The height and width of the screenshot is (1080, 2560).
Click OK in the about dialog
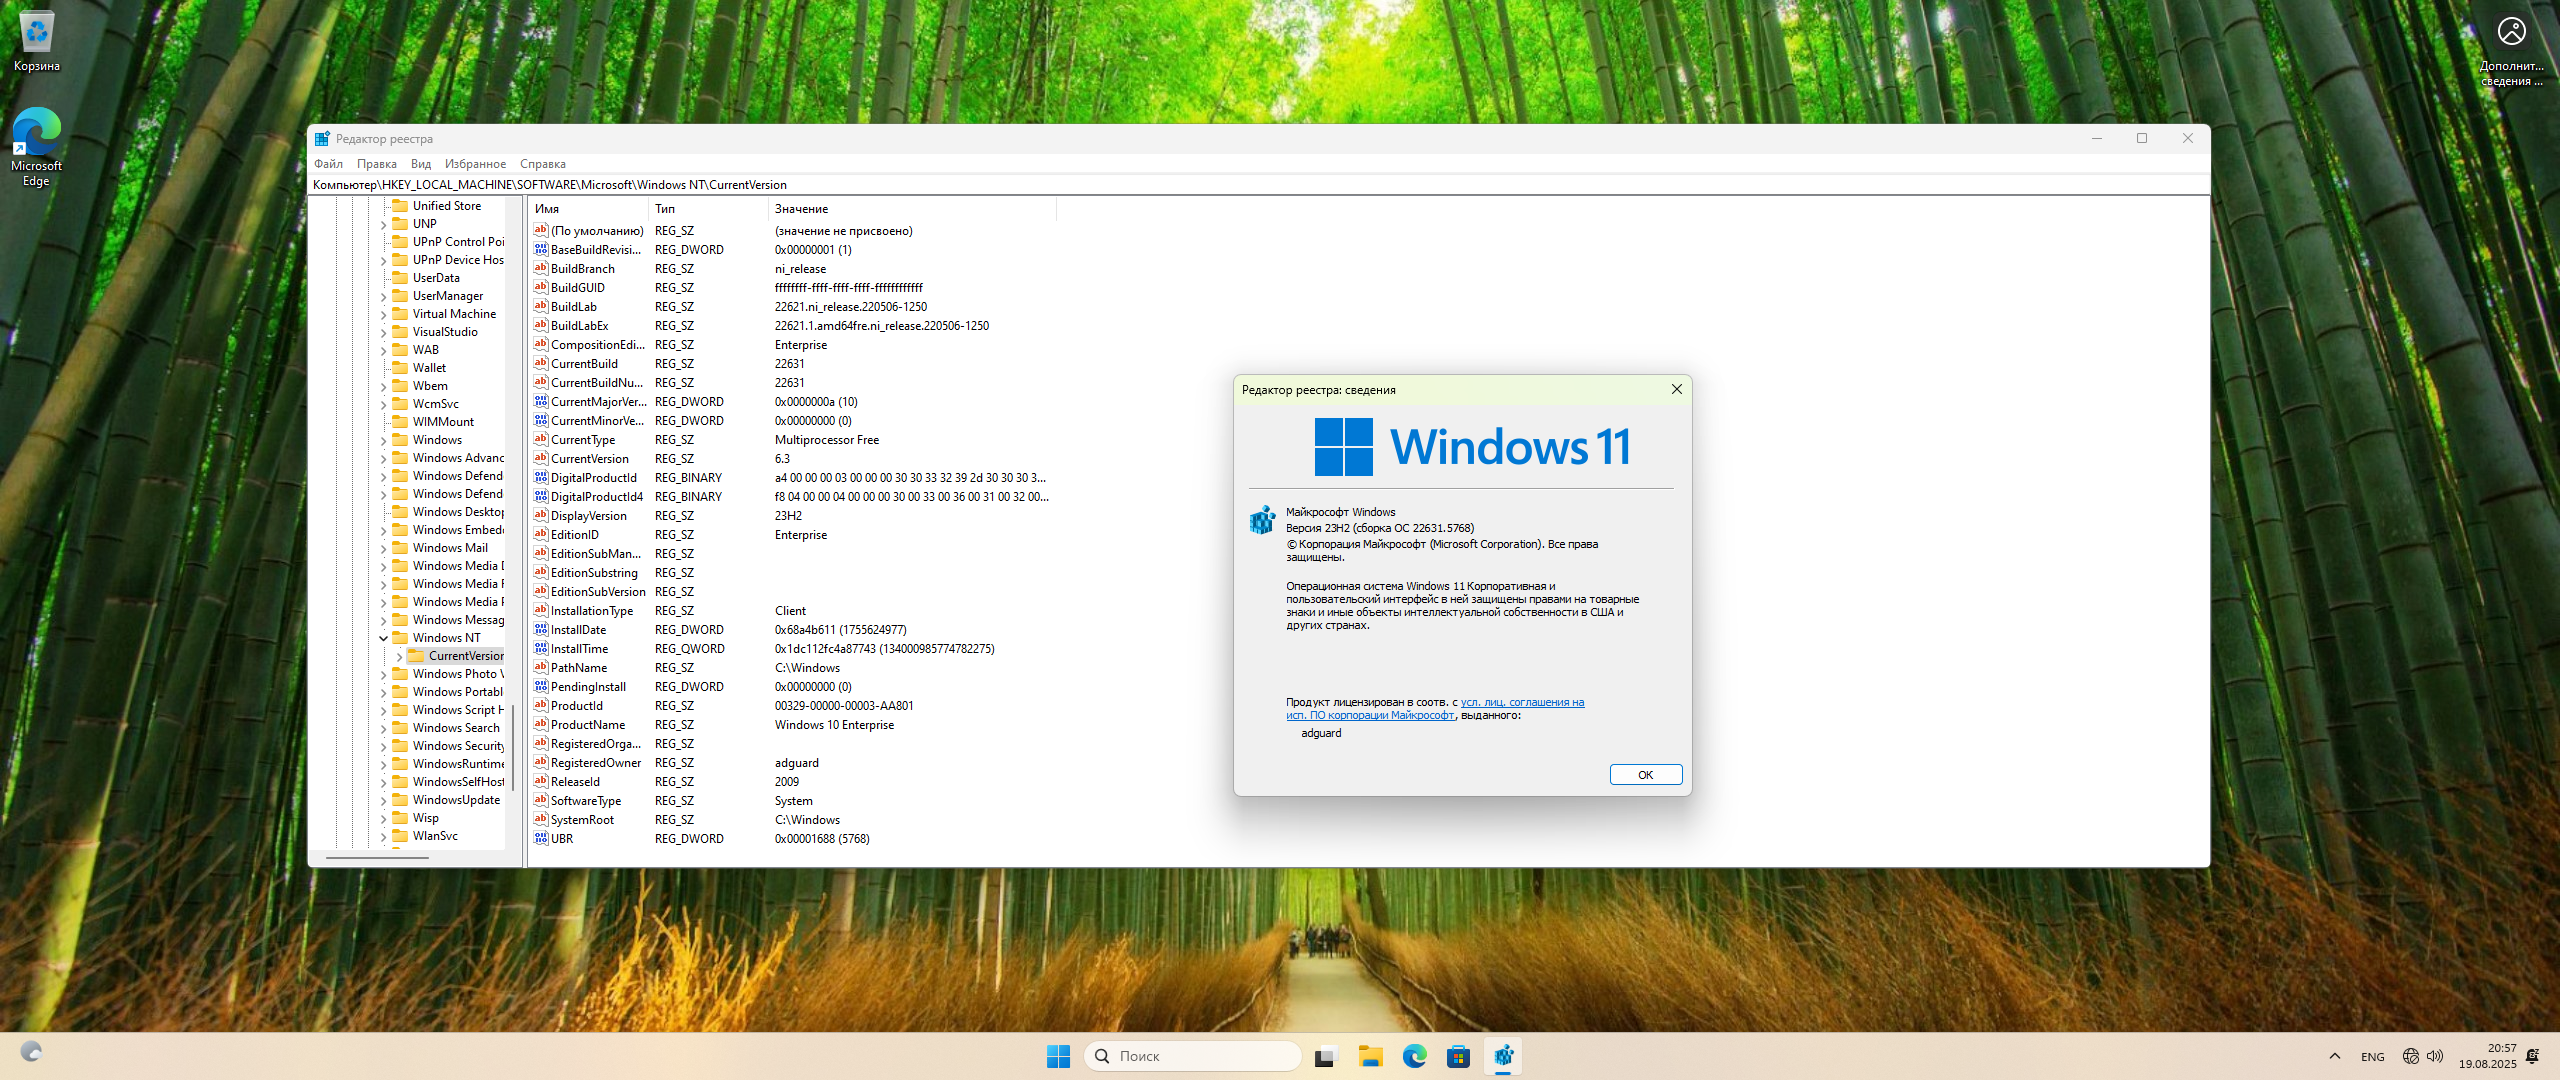[1646, 775]
